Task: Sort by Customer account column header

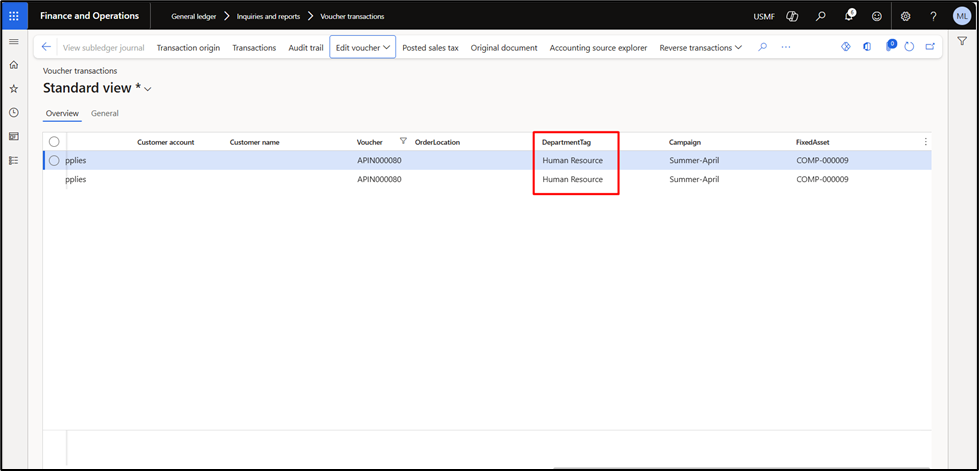Action: coord(165,142)
